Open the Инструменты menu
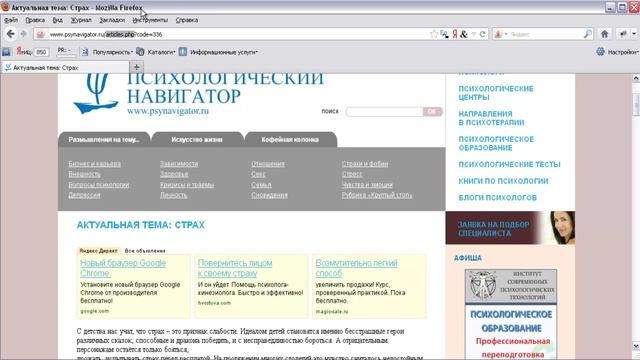640x360 pixels. 150,20
